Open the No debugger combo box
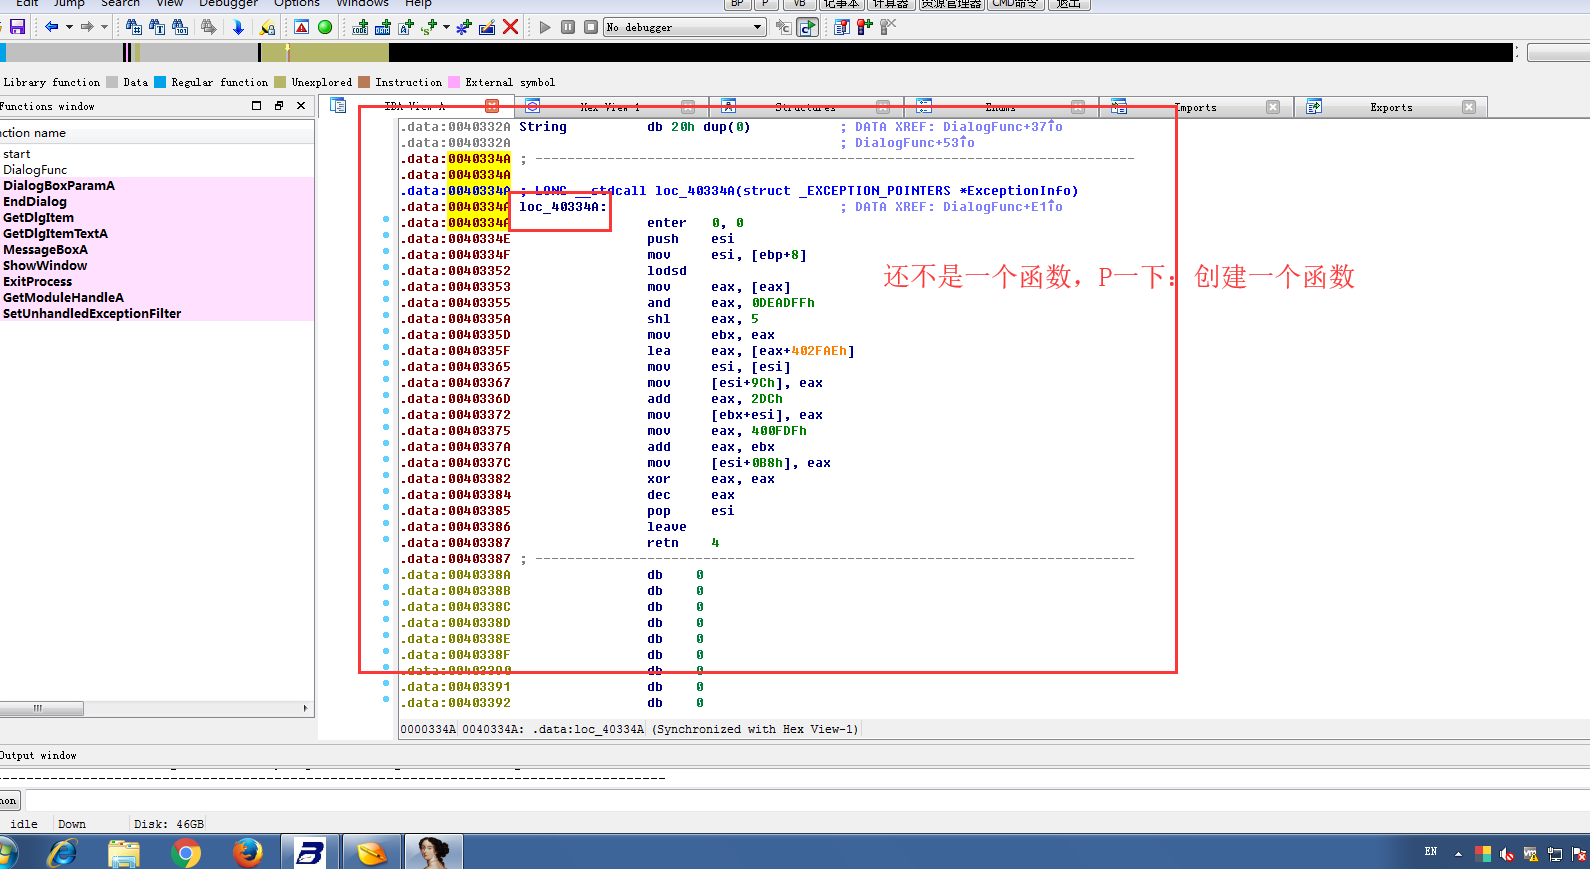The height and width of the screenshot is (869, 1590). pos(685,27)
